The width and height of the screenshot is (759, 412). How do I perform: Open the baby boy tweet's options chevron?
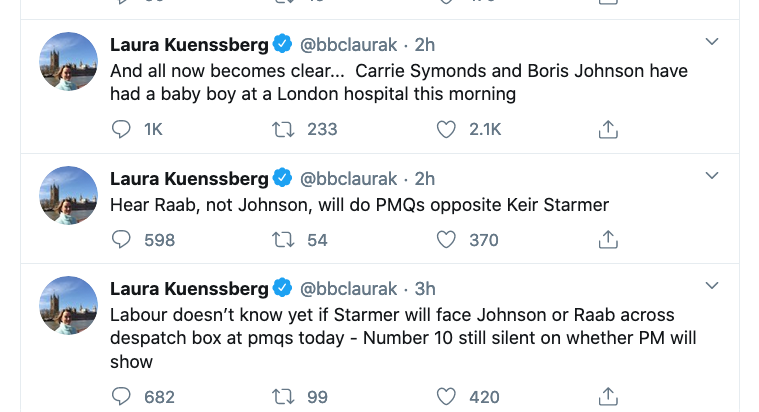point(712,43)
